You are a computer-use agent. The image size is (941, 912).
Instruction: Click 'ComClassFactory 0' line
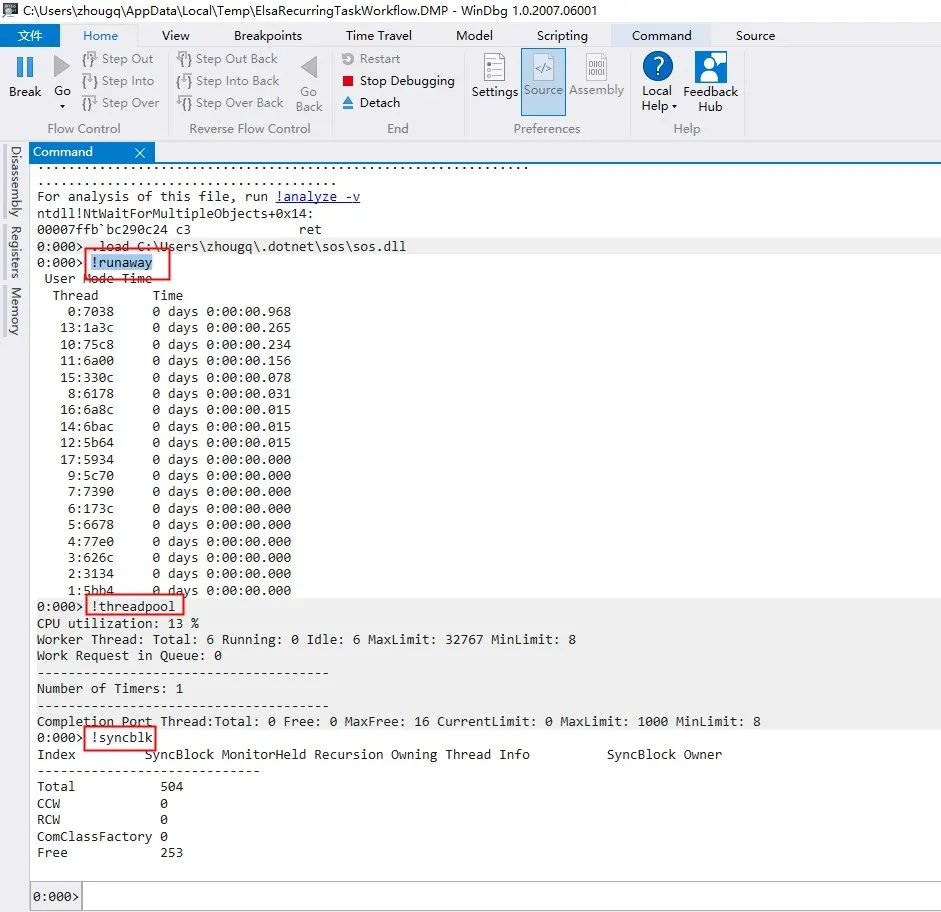point(102,836)
